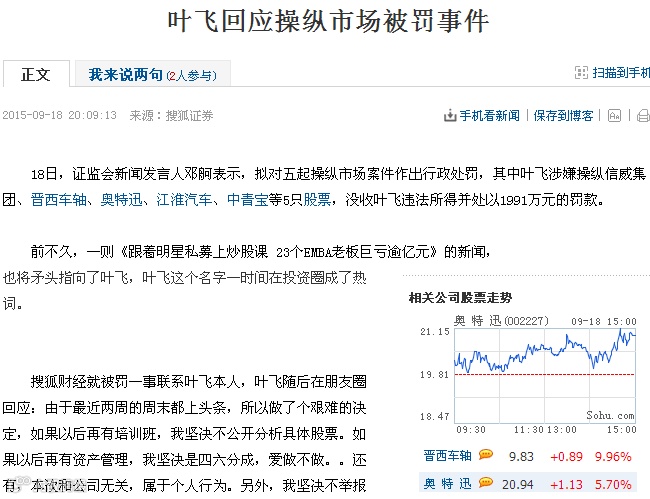Click the +1.13 change value
Screen dimensions: 650x499
click(566, 484)
